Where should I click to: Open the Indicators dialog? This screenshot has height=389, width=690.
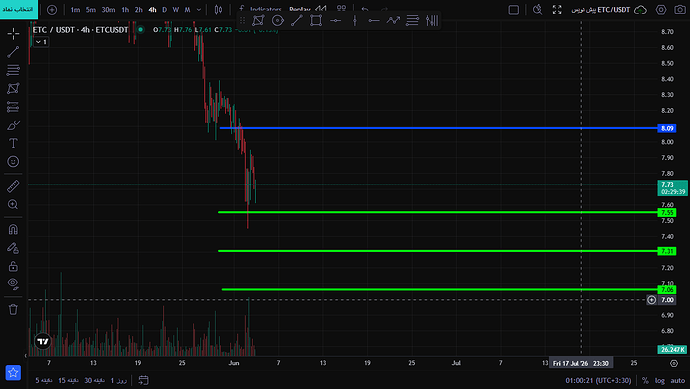click(260, 9)
